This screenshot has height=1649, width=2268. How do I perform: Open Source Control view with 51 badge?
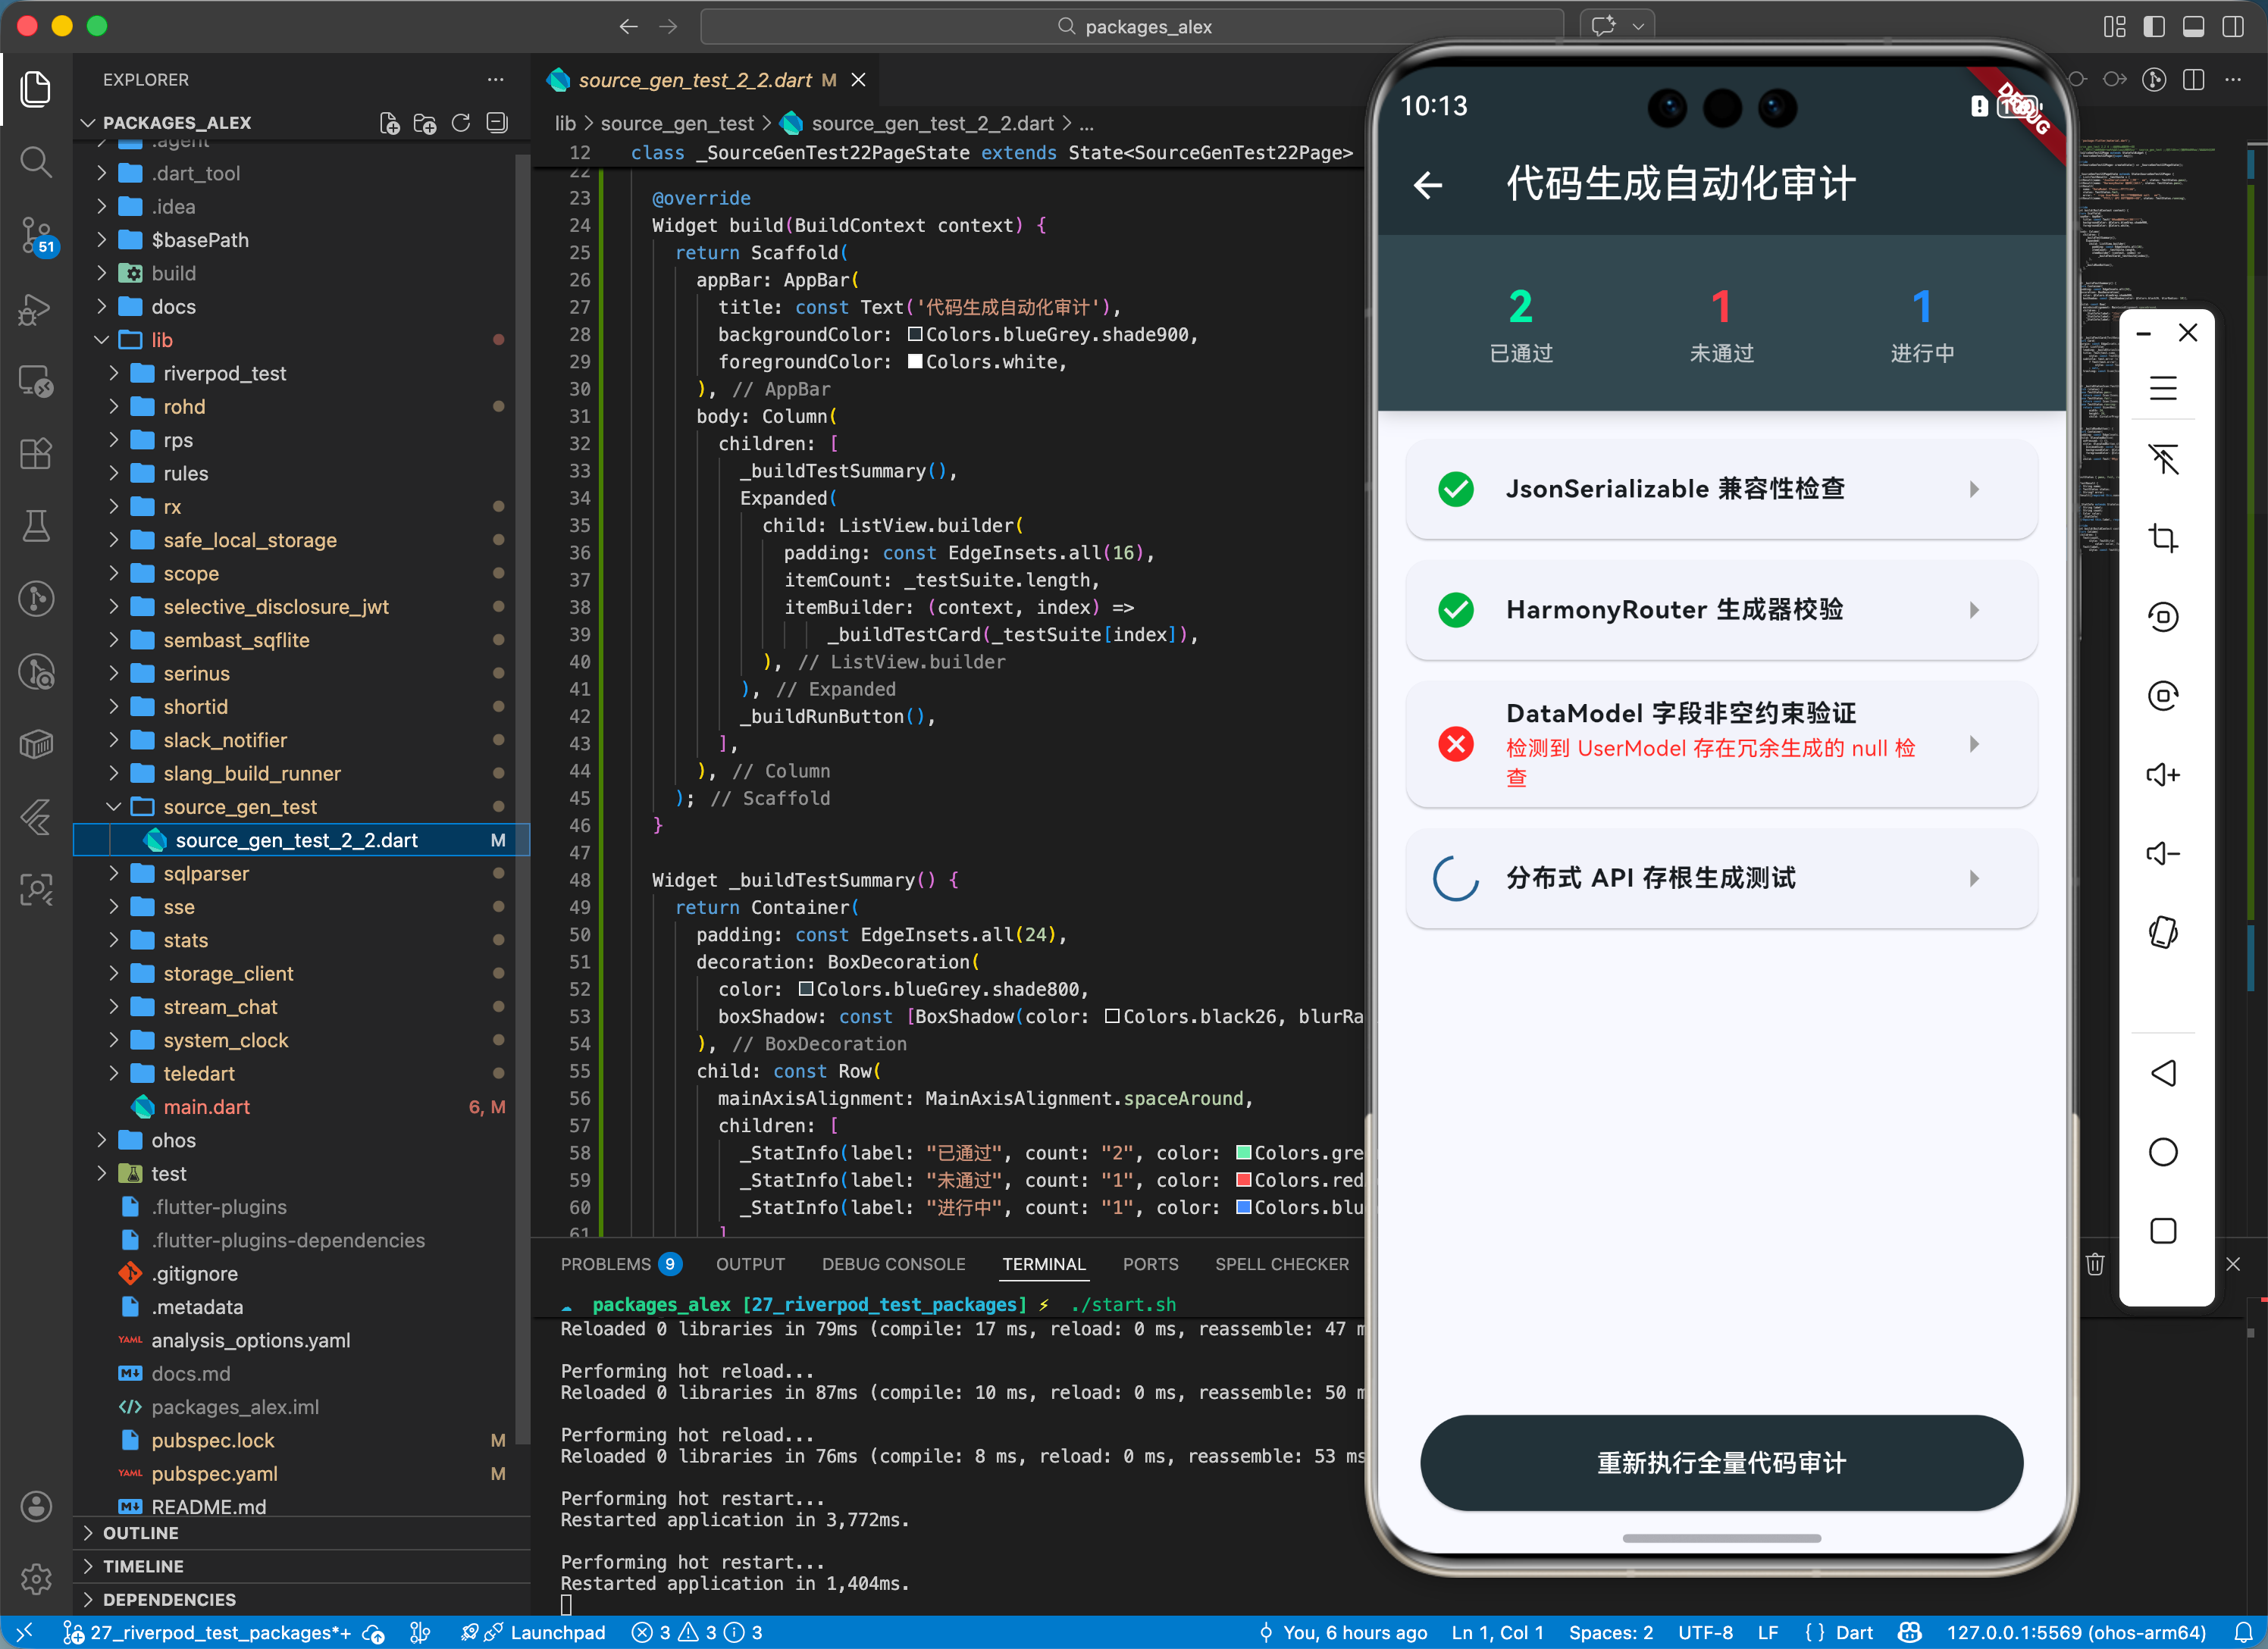[36, 235]
